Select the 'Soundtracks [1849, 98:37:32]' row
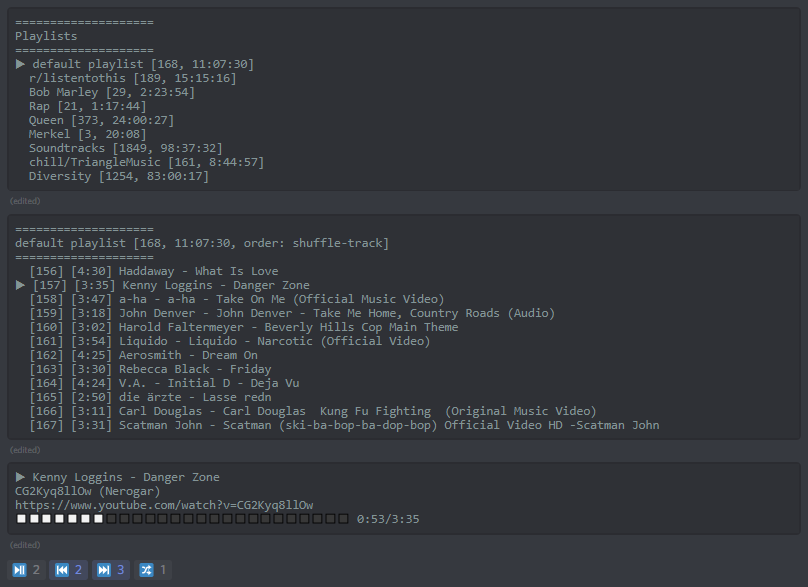This screenshot has height=587, width=808. [x=126, y=148]
